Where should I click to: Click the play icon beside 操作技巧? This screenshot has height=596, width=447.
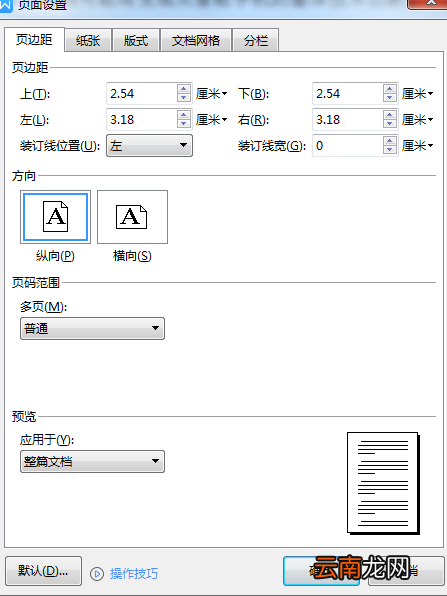[x=97, y=574]
